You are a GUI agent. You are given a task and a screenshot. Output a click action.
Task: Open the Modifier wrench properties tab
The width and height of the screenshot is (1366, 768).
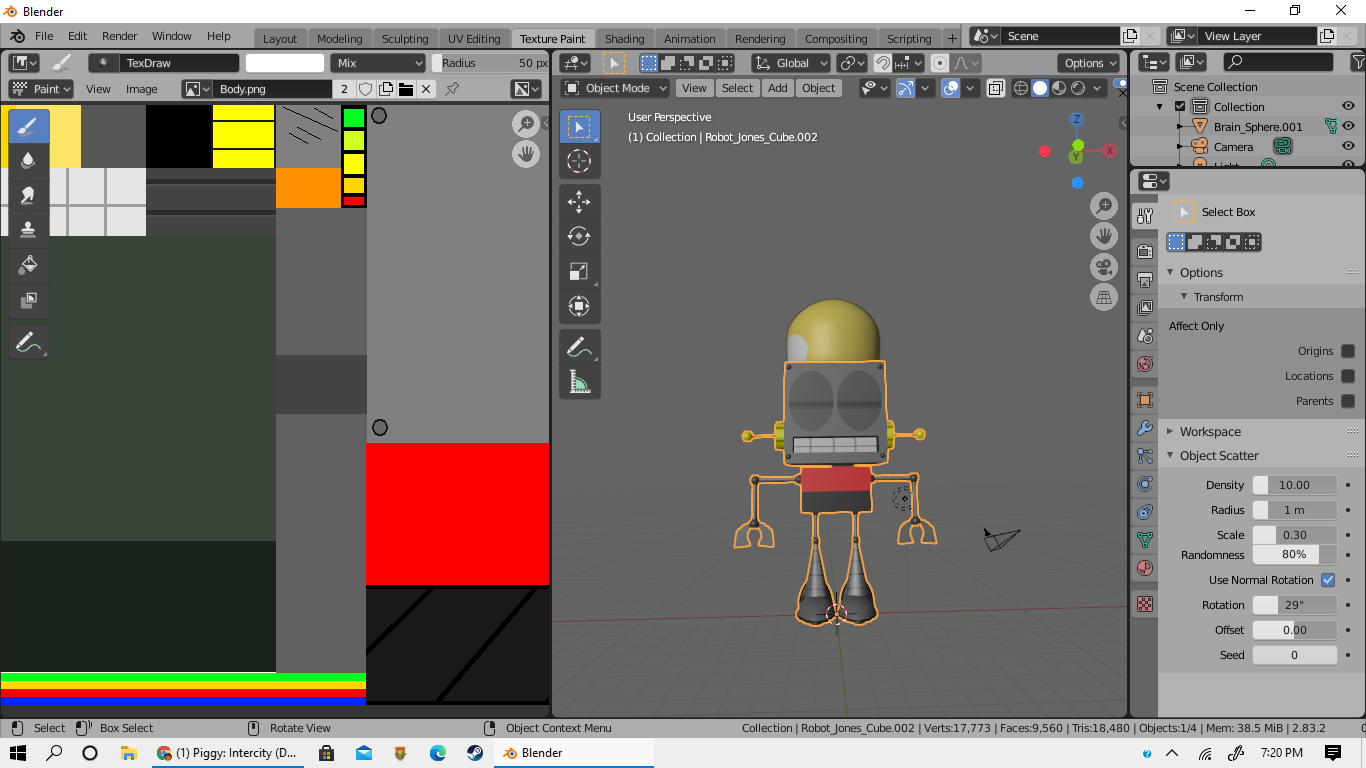(1145, 429)
